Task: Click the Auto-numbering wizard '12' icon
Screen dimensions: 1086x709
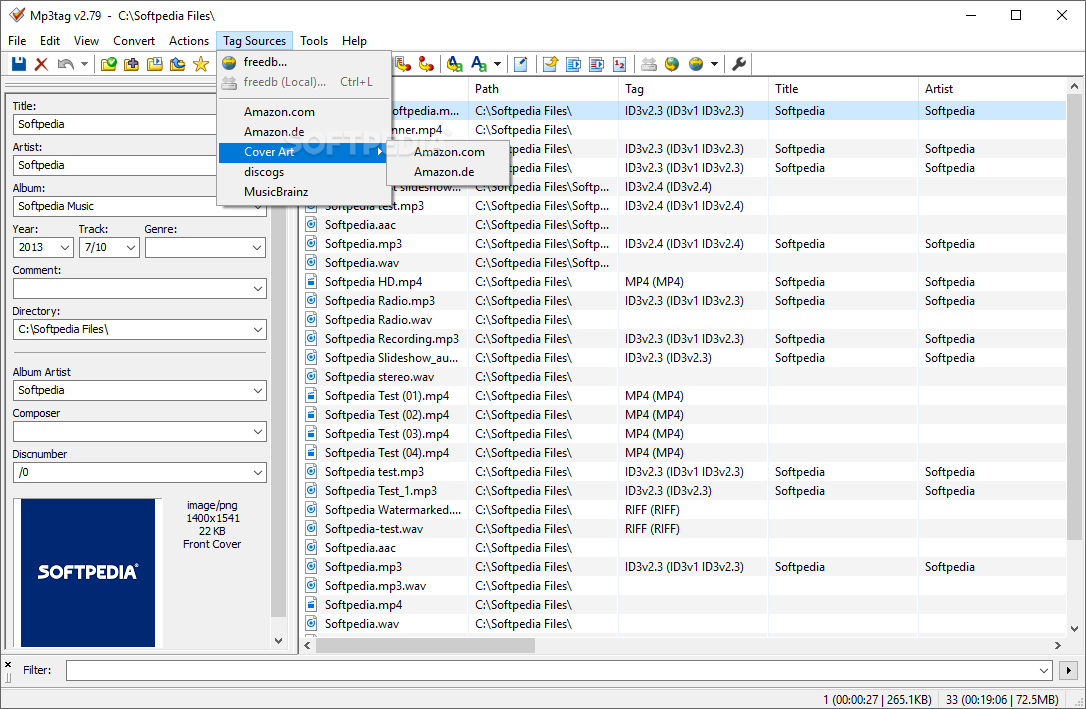Action: tap(619, 64)
